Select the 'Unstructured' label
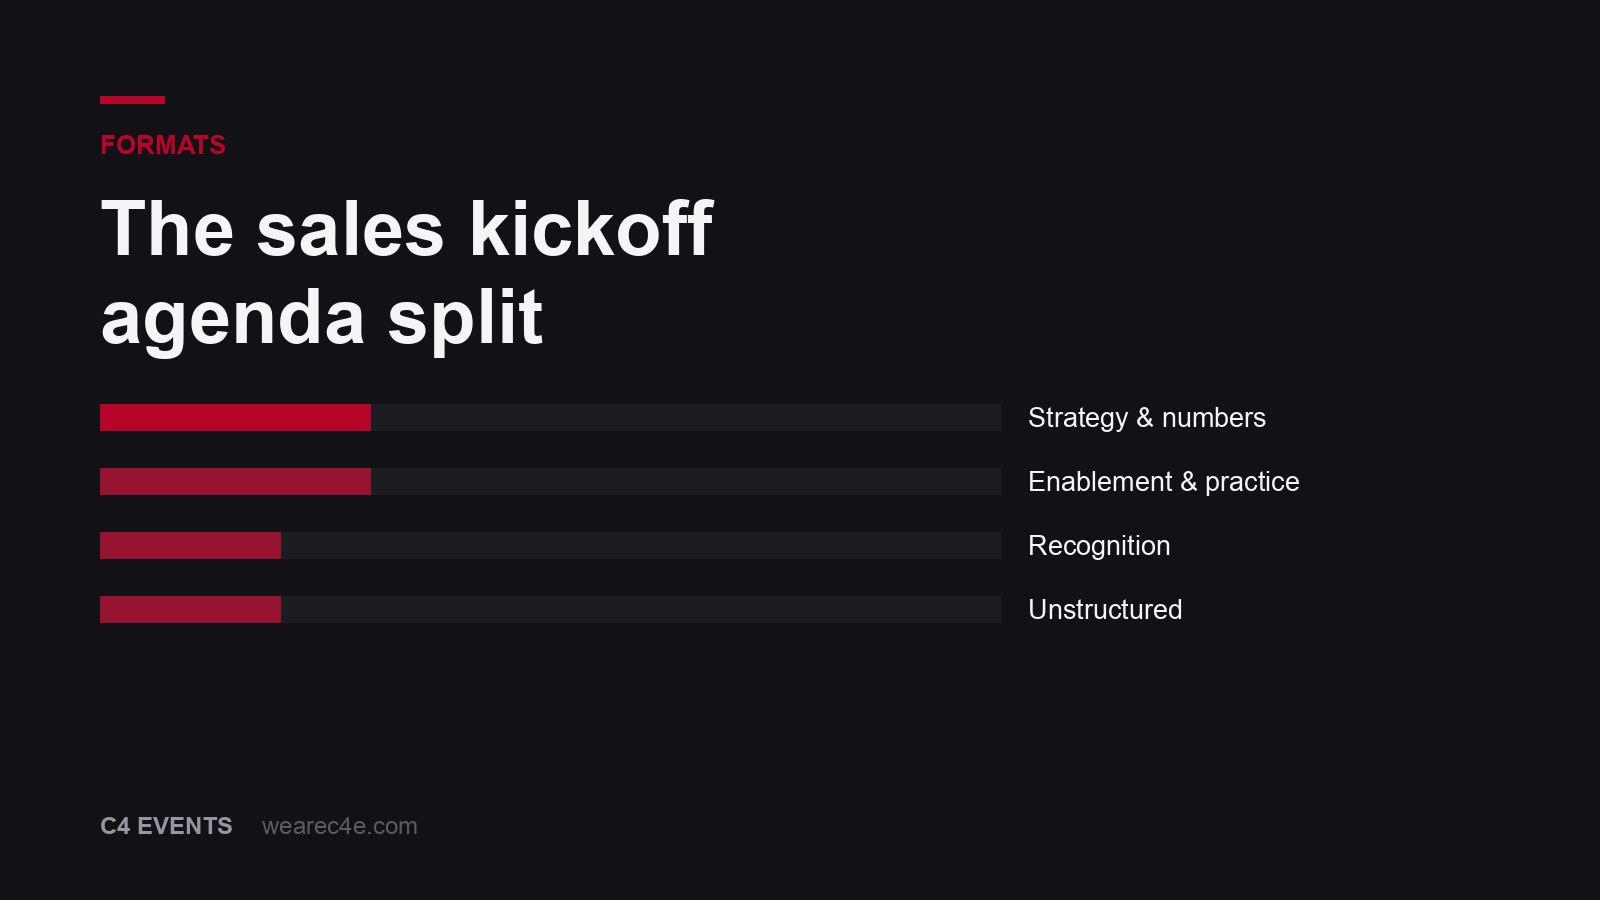This screenshot has width=1600, height=900. (x=1105, y=610)
